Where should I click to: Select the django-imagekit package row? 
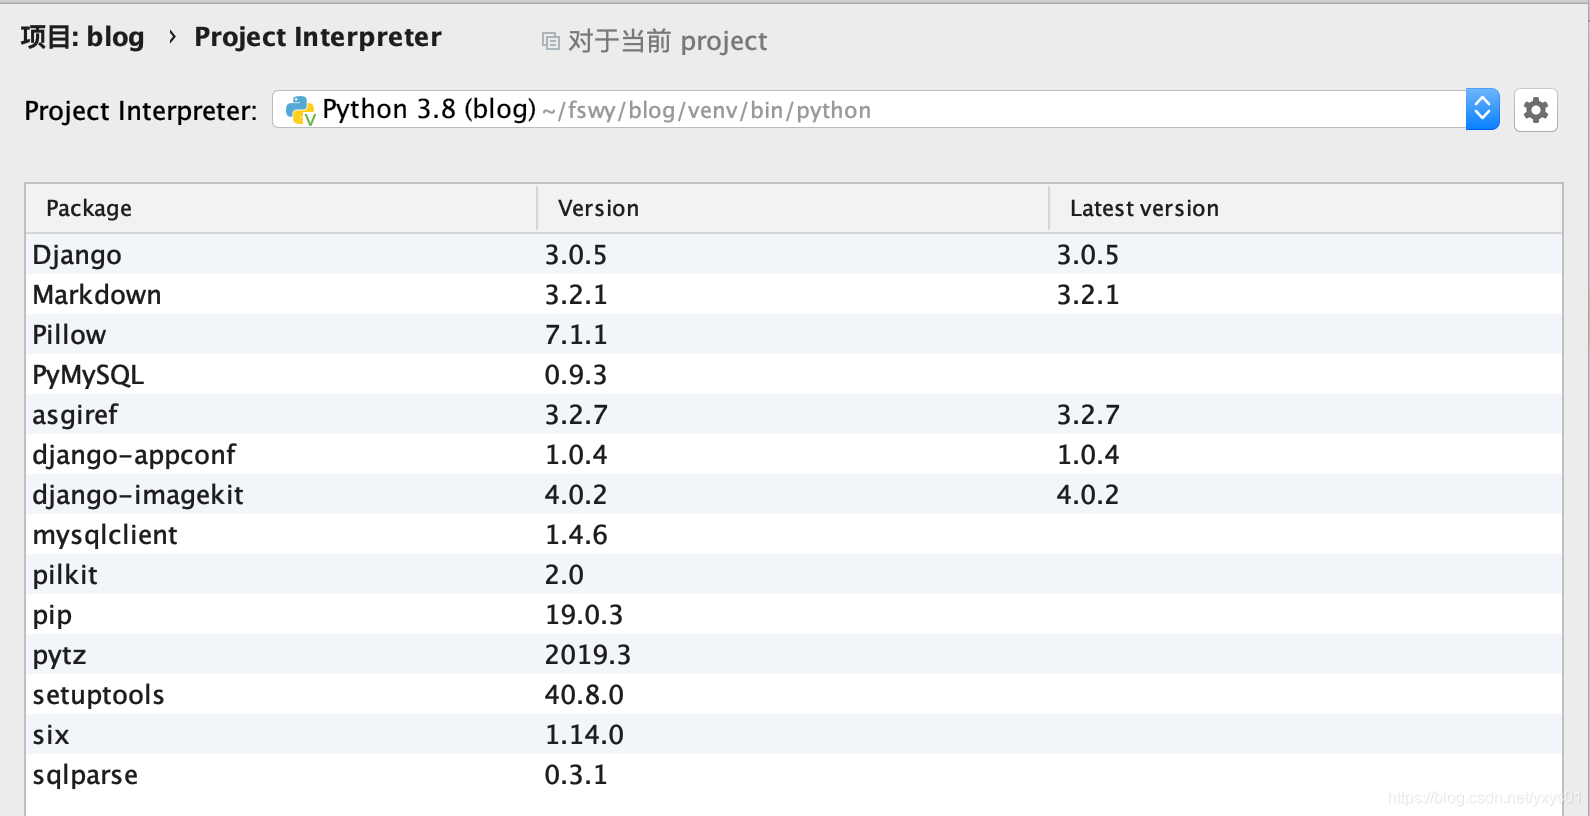(794, 494)
